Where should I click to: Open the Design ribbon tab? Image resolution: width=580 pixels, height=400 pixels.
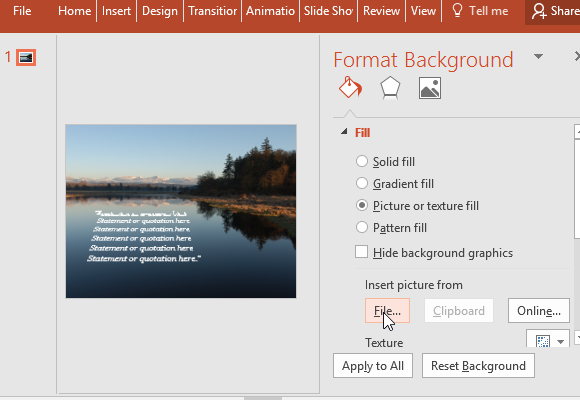[160, 11]
